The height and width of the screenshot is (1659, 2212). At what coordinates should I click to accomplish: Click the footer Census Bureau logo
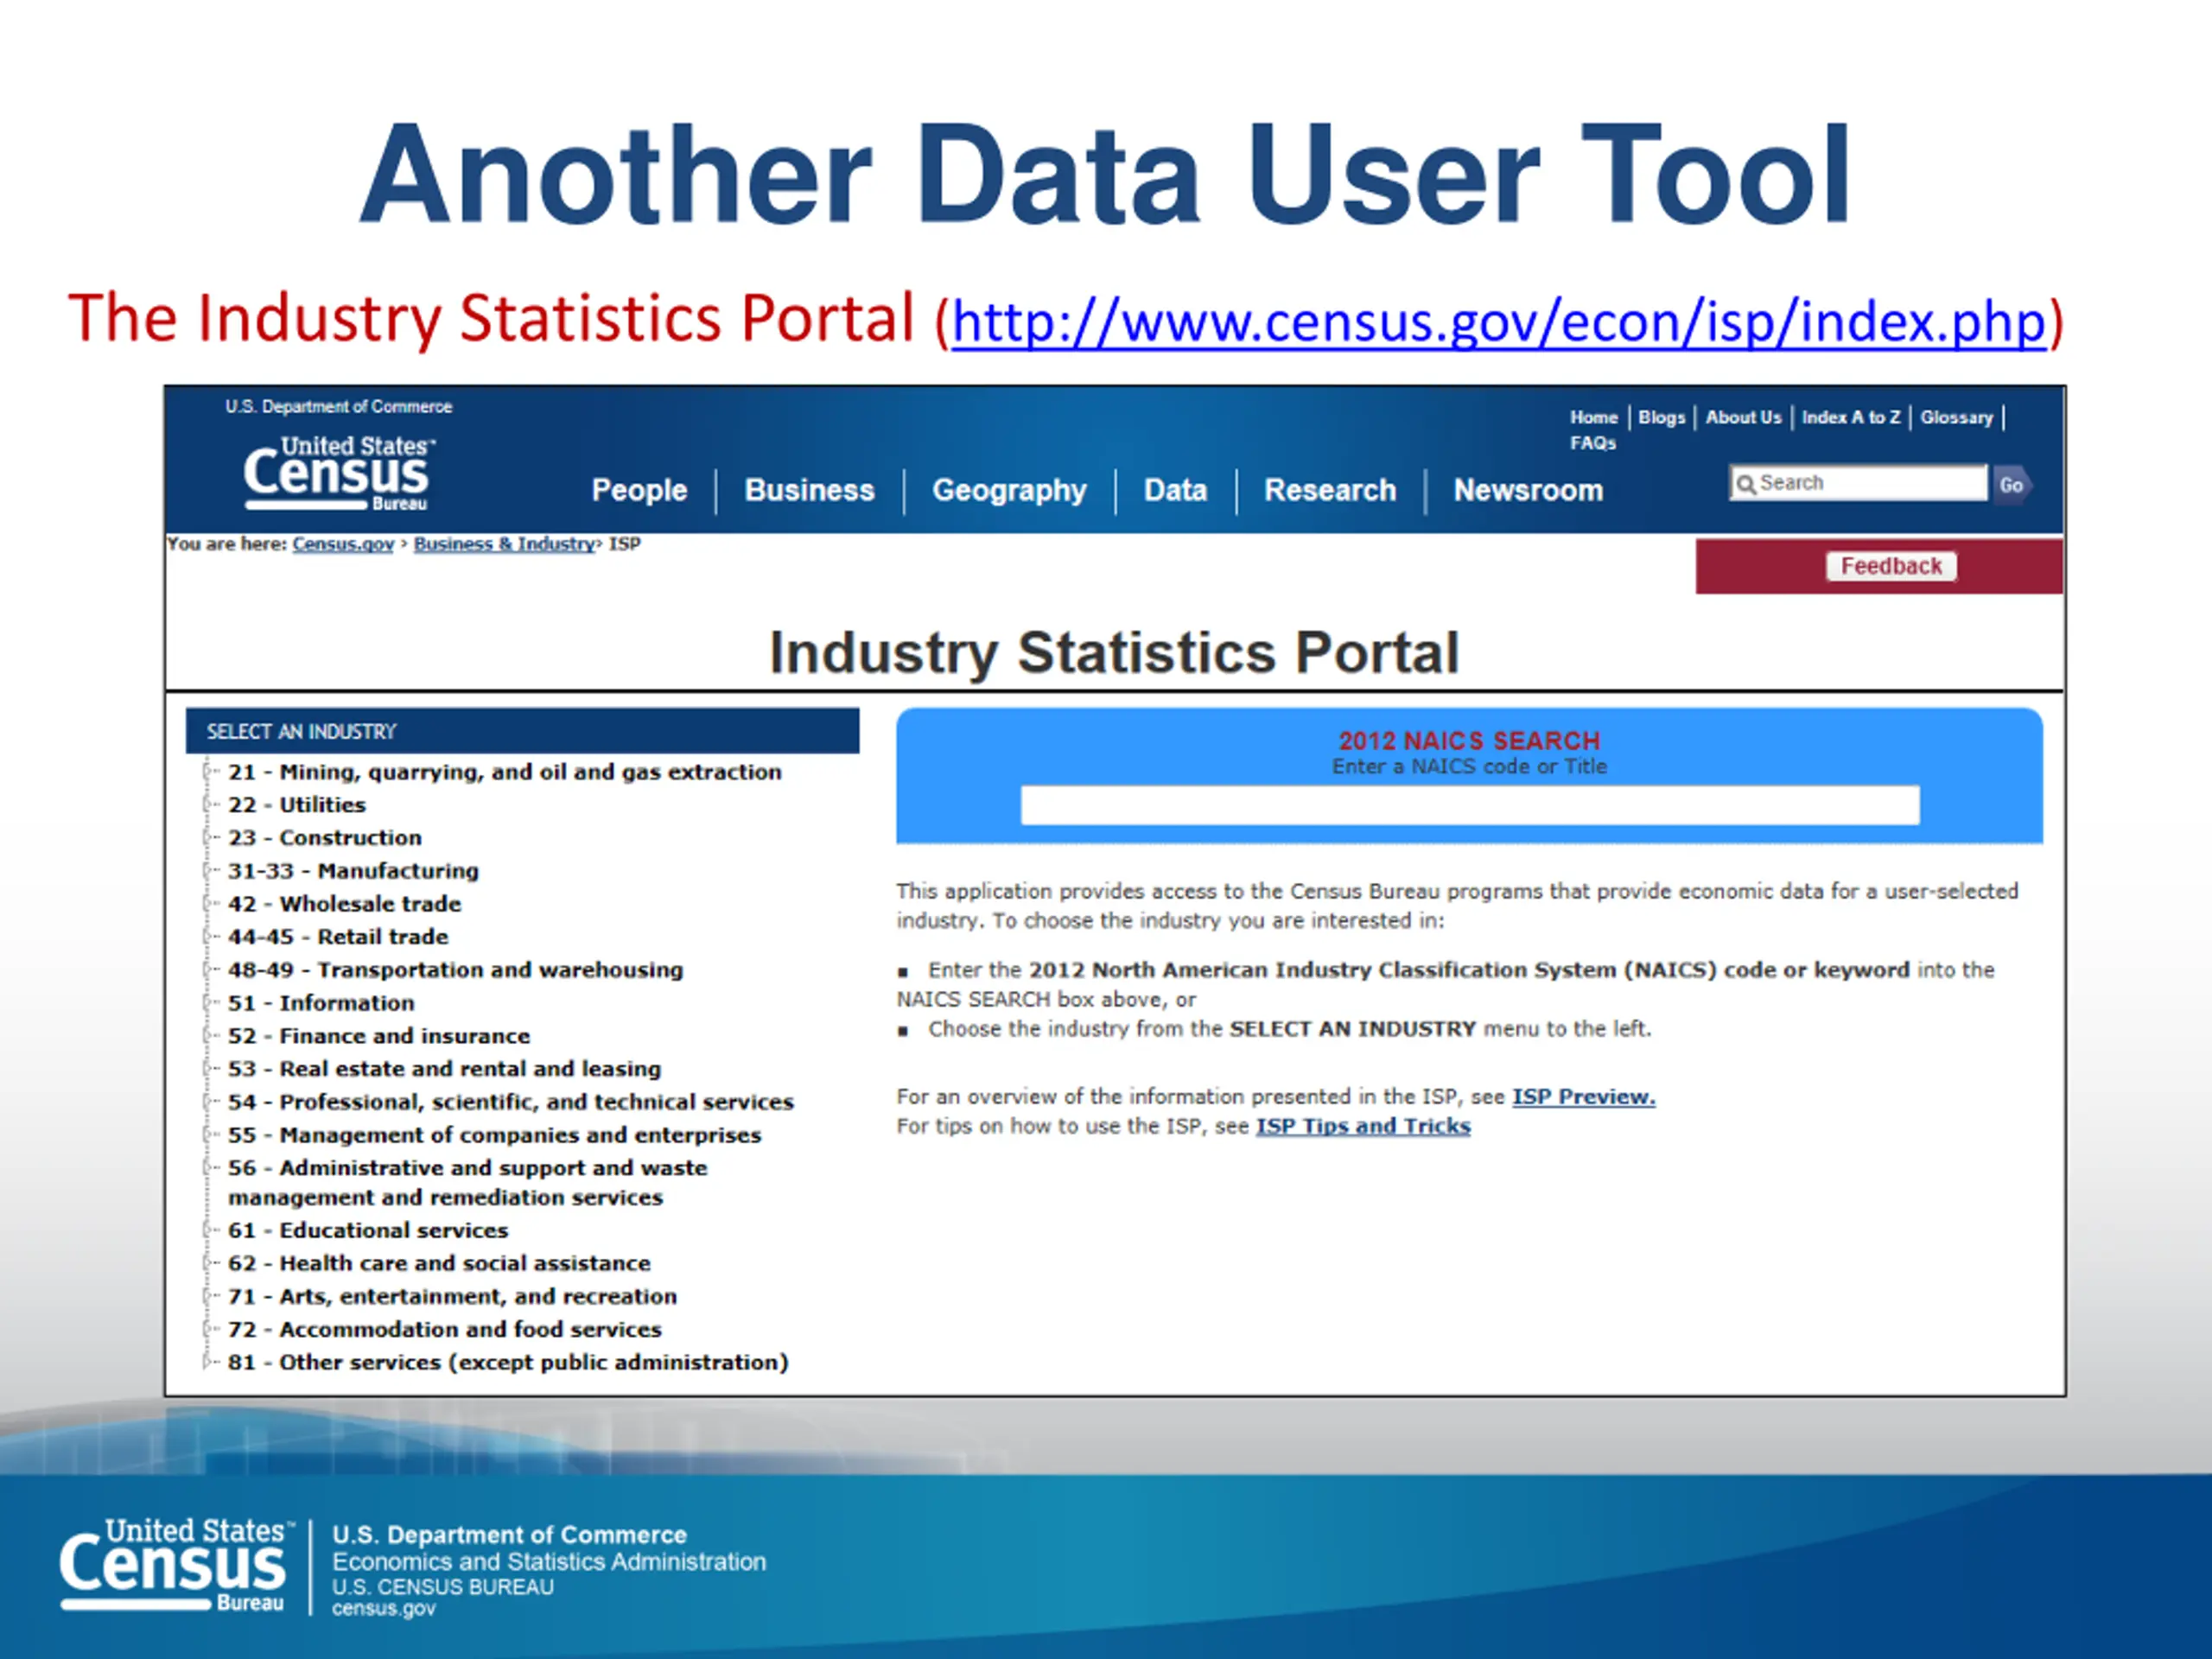(177, 1564)
